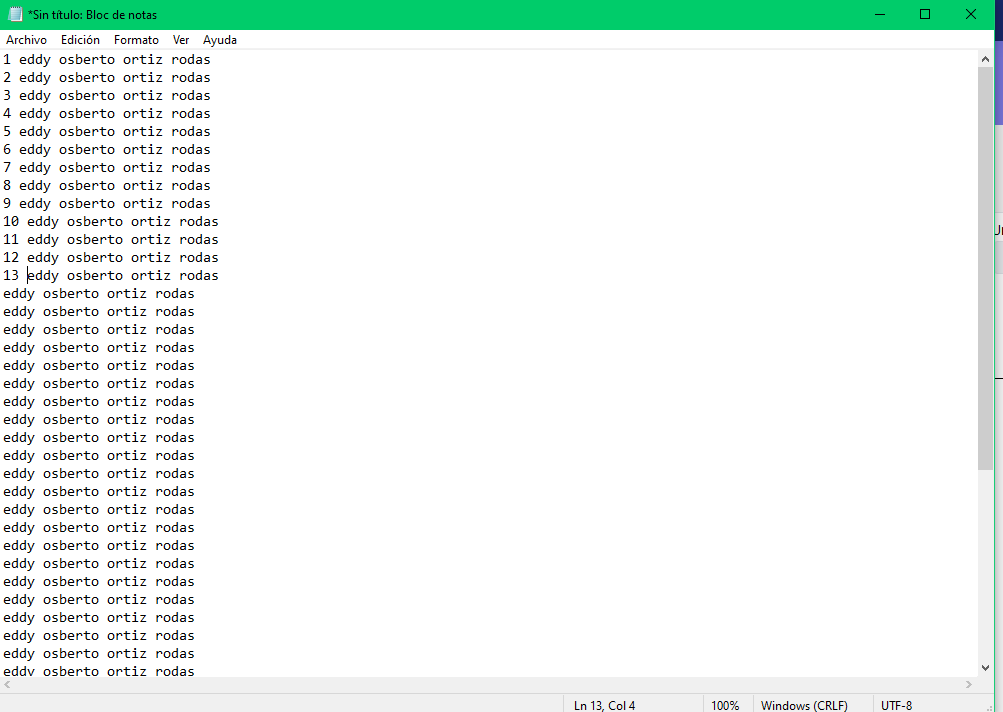
Task: Click "Windows (CRLF)" in status bar
Action: pos(804,705)
